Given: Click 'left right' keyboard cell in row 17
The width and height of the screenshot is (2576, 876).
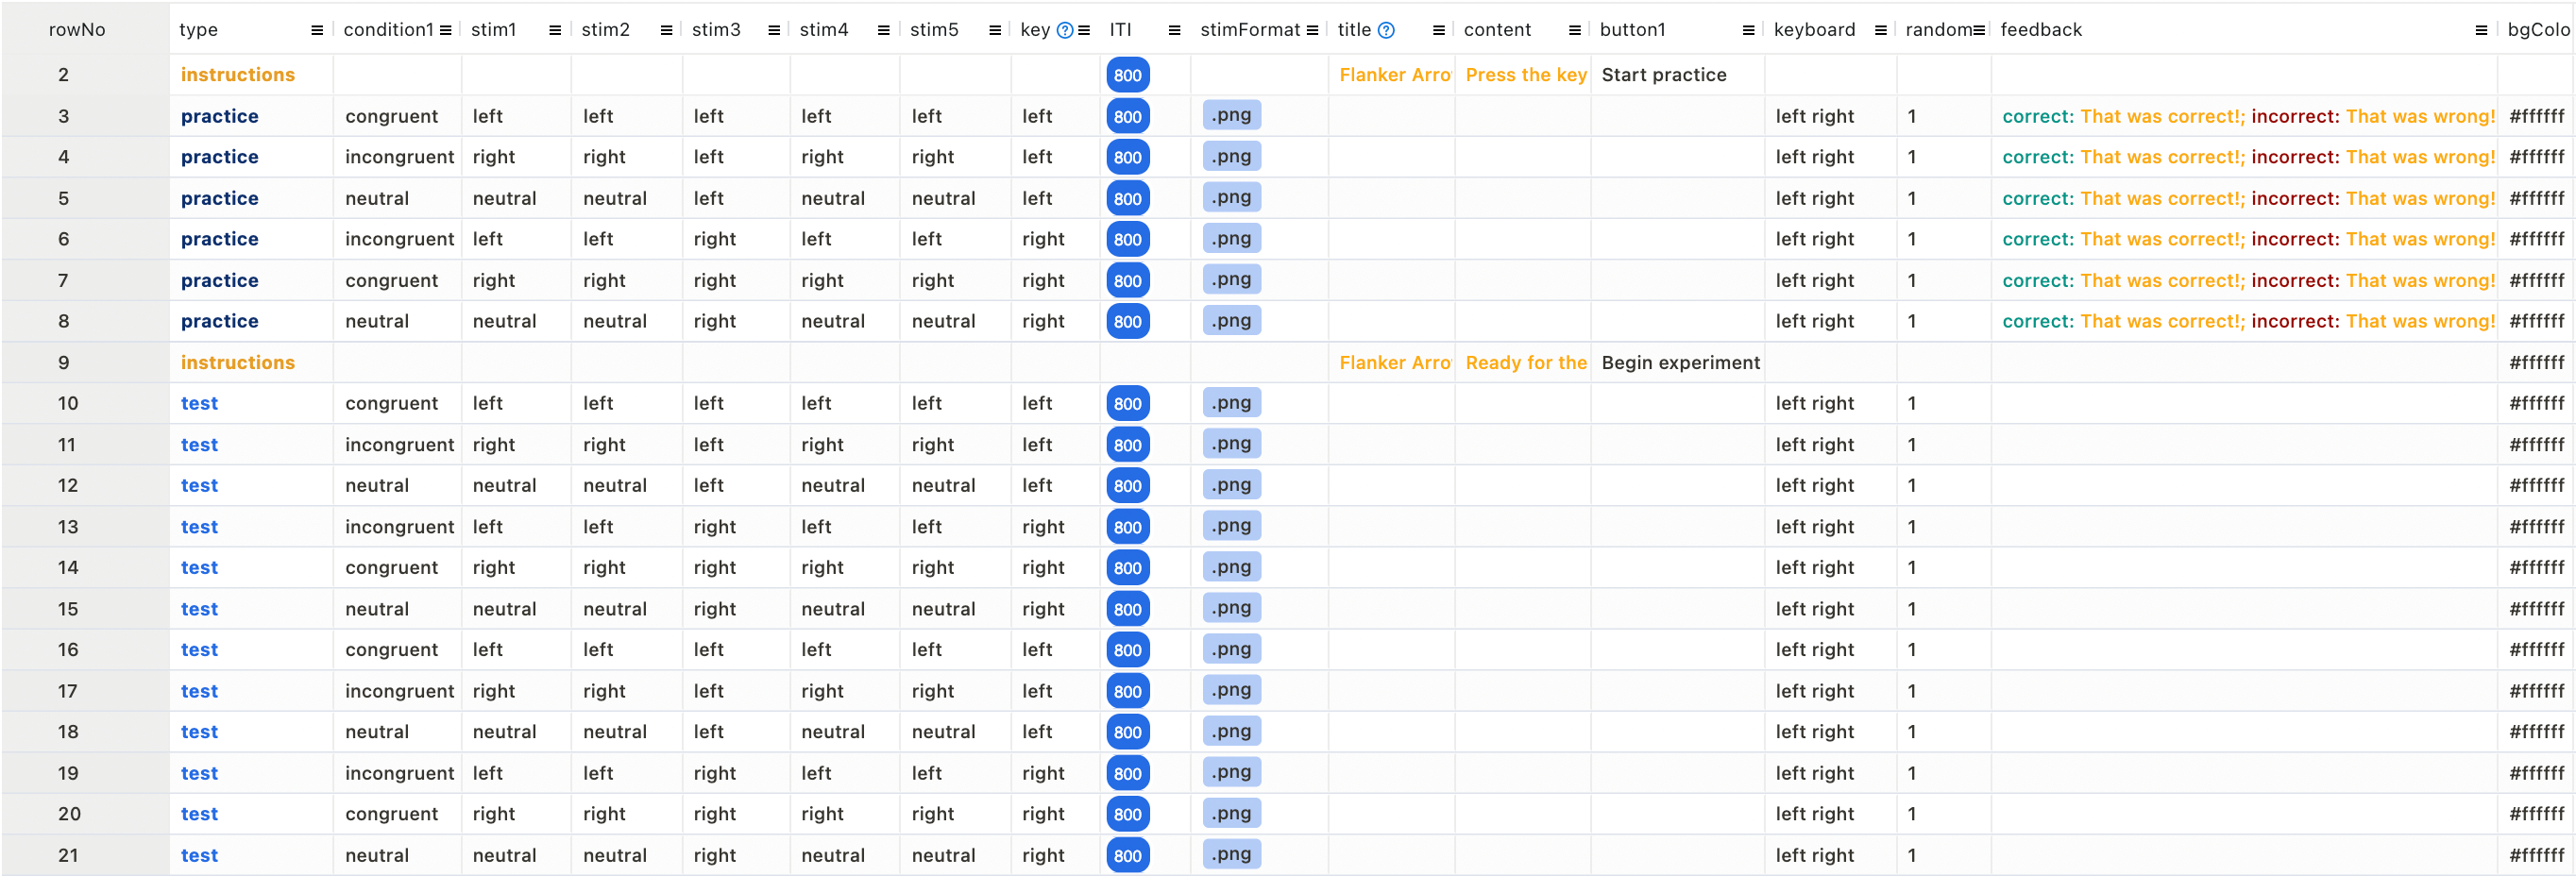Looking at the screenshot, I should [1830, 692].
